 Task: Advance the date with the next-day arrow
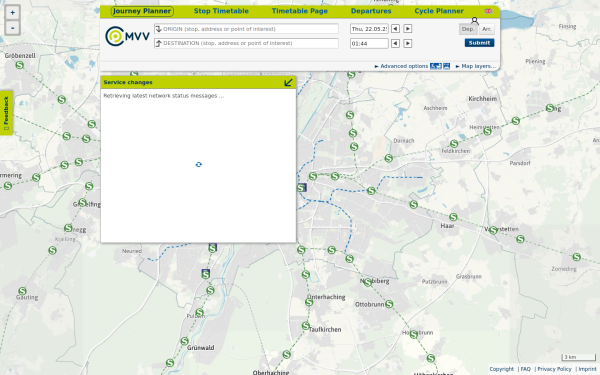click(408, 29)
